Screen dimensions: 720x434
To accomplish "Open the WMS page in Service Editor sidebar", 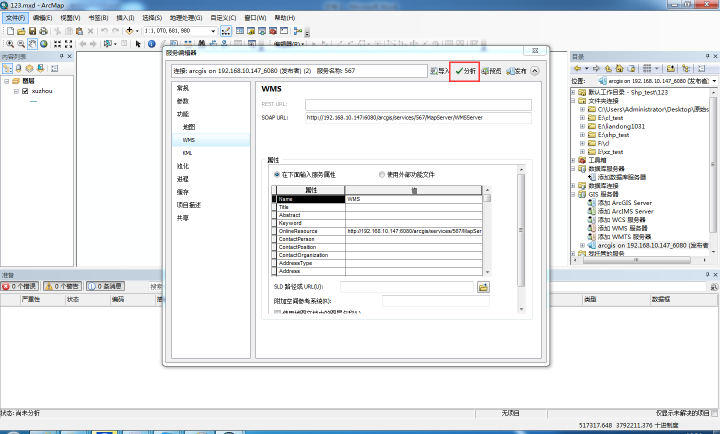I will point(211,140).
